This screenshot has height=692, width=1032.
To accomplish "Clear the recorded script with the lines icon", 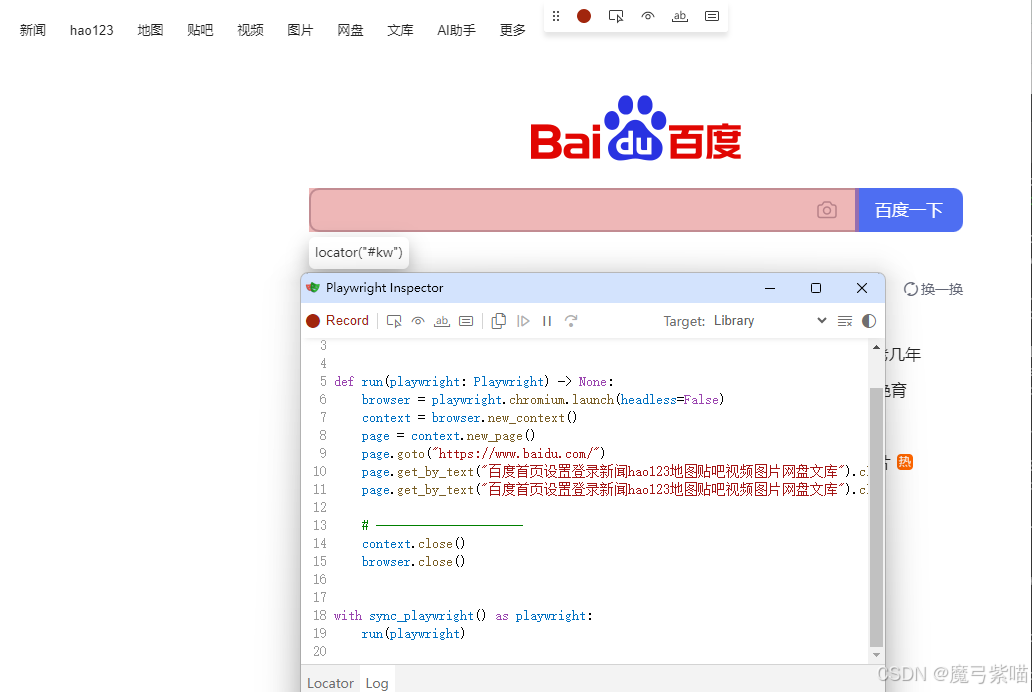I will [x=844, y=321].
